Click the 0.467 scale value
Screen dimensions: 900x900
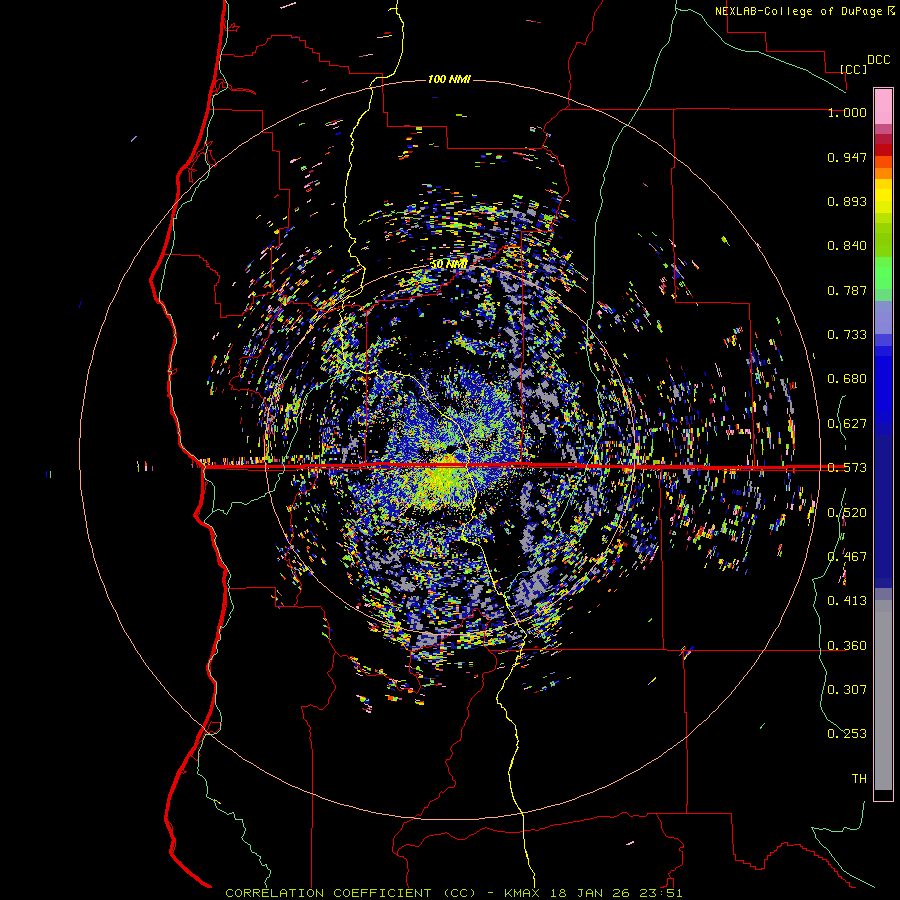[847, 557]
